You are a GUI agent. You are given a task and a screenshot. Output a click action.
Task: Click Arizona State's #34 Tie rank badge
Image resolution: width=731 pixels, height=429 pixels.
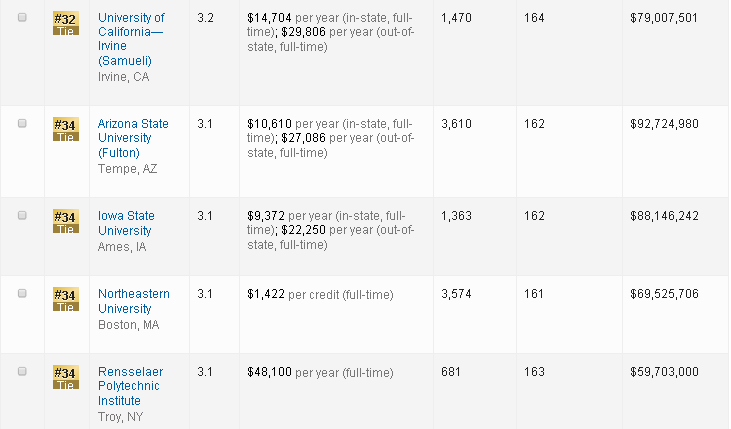65,128
